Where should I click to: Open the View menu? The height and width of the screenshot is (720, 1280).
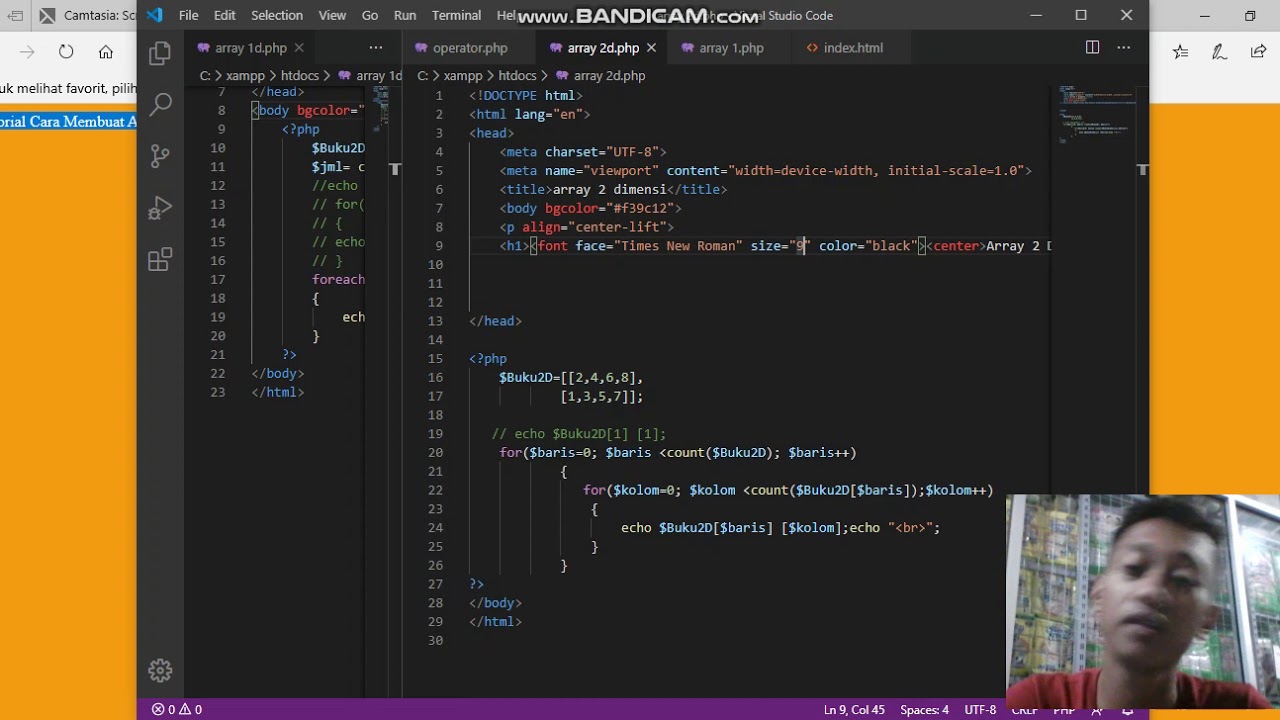[x=332, y=15]
